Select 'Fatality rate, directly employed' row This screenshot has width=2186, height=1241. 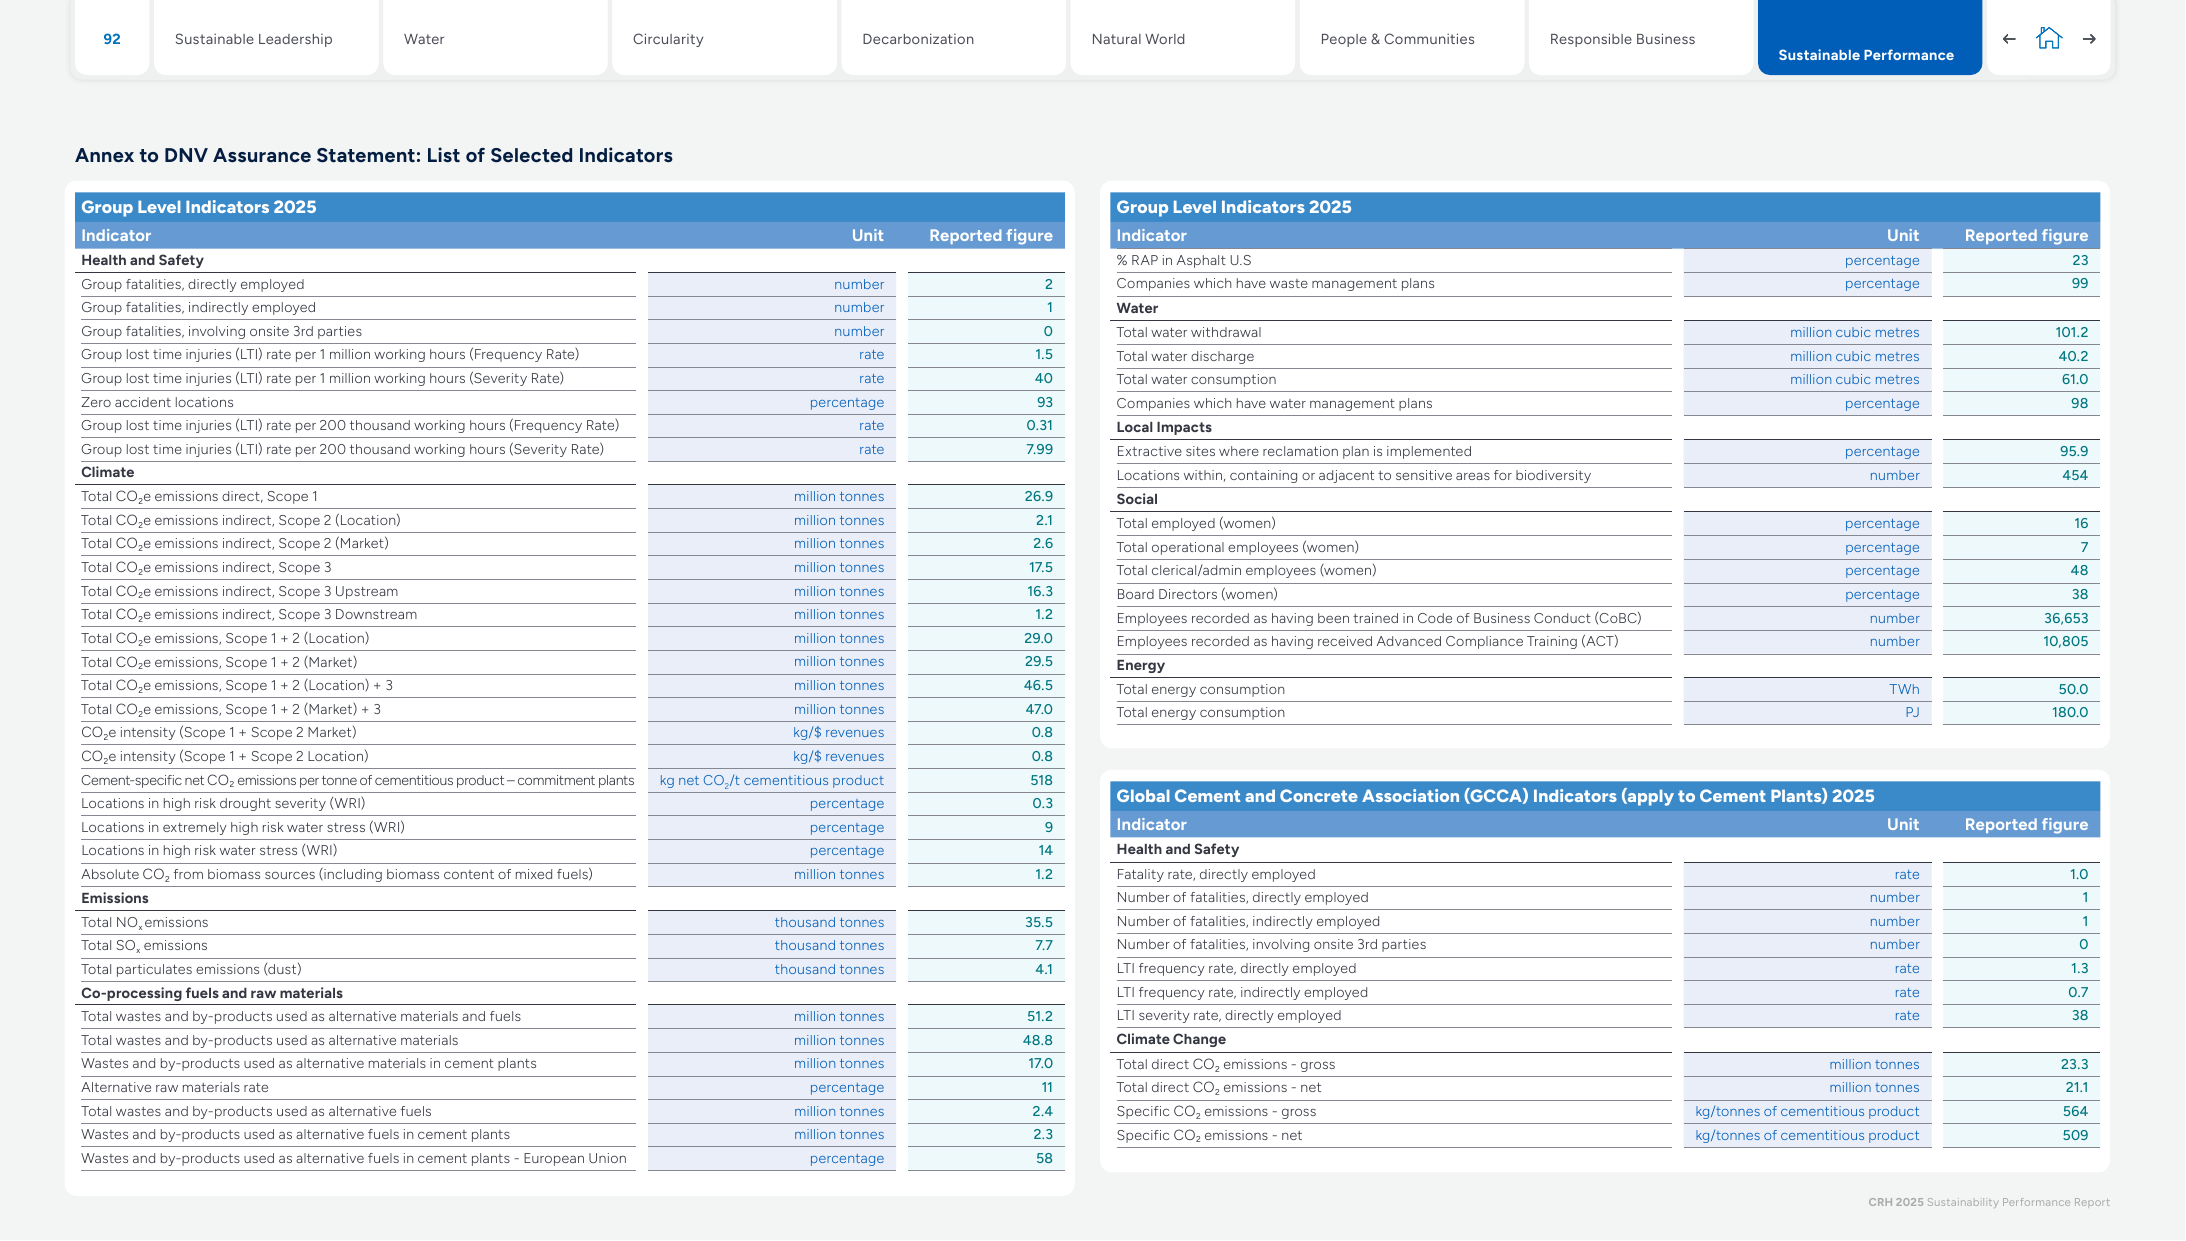point(1607,875)
